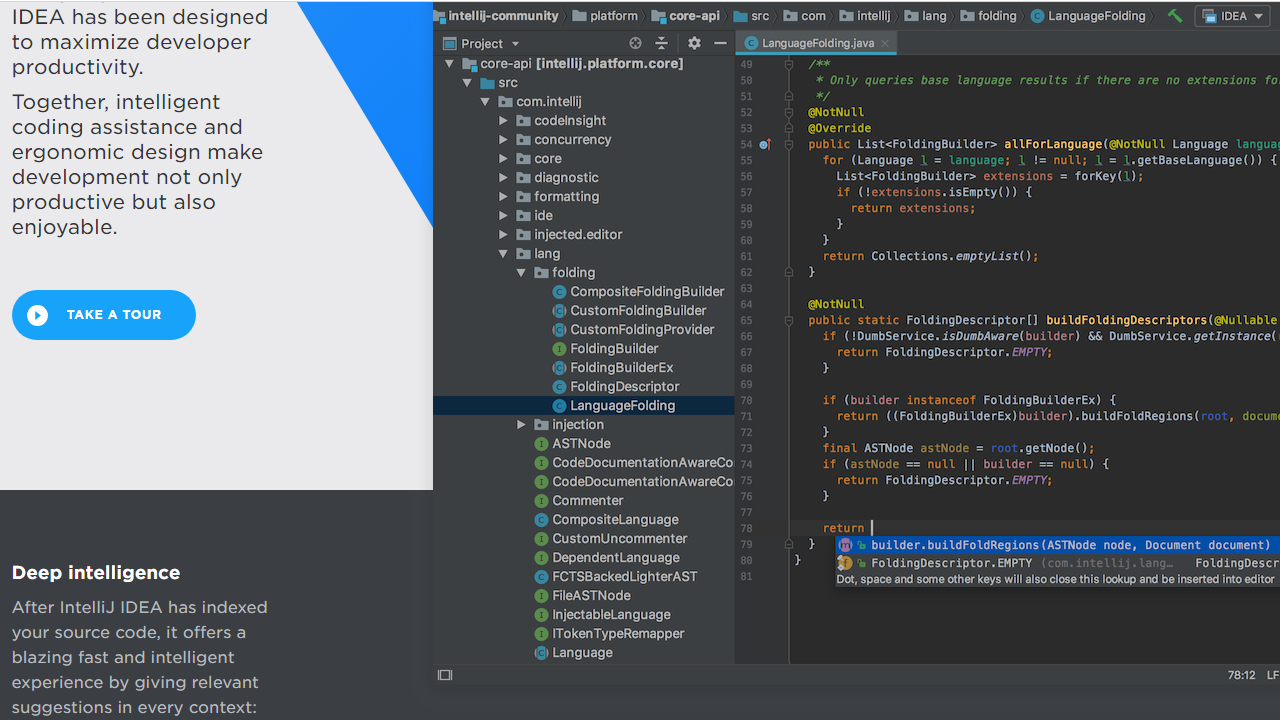Click the locate file crosshair icon
The height and width of the screenshot is (720, 1280).
[x=635, y=43]
